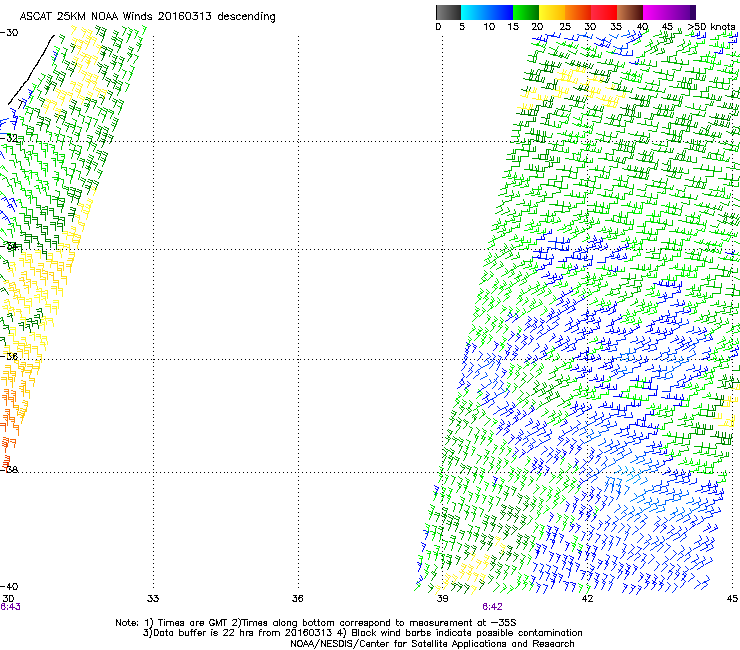The height and width of the screenshot is (650, 740).
Task: Click the '-40' latitude axis label
Action: (x=9, y=587)
